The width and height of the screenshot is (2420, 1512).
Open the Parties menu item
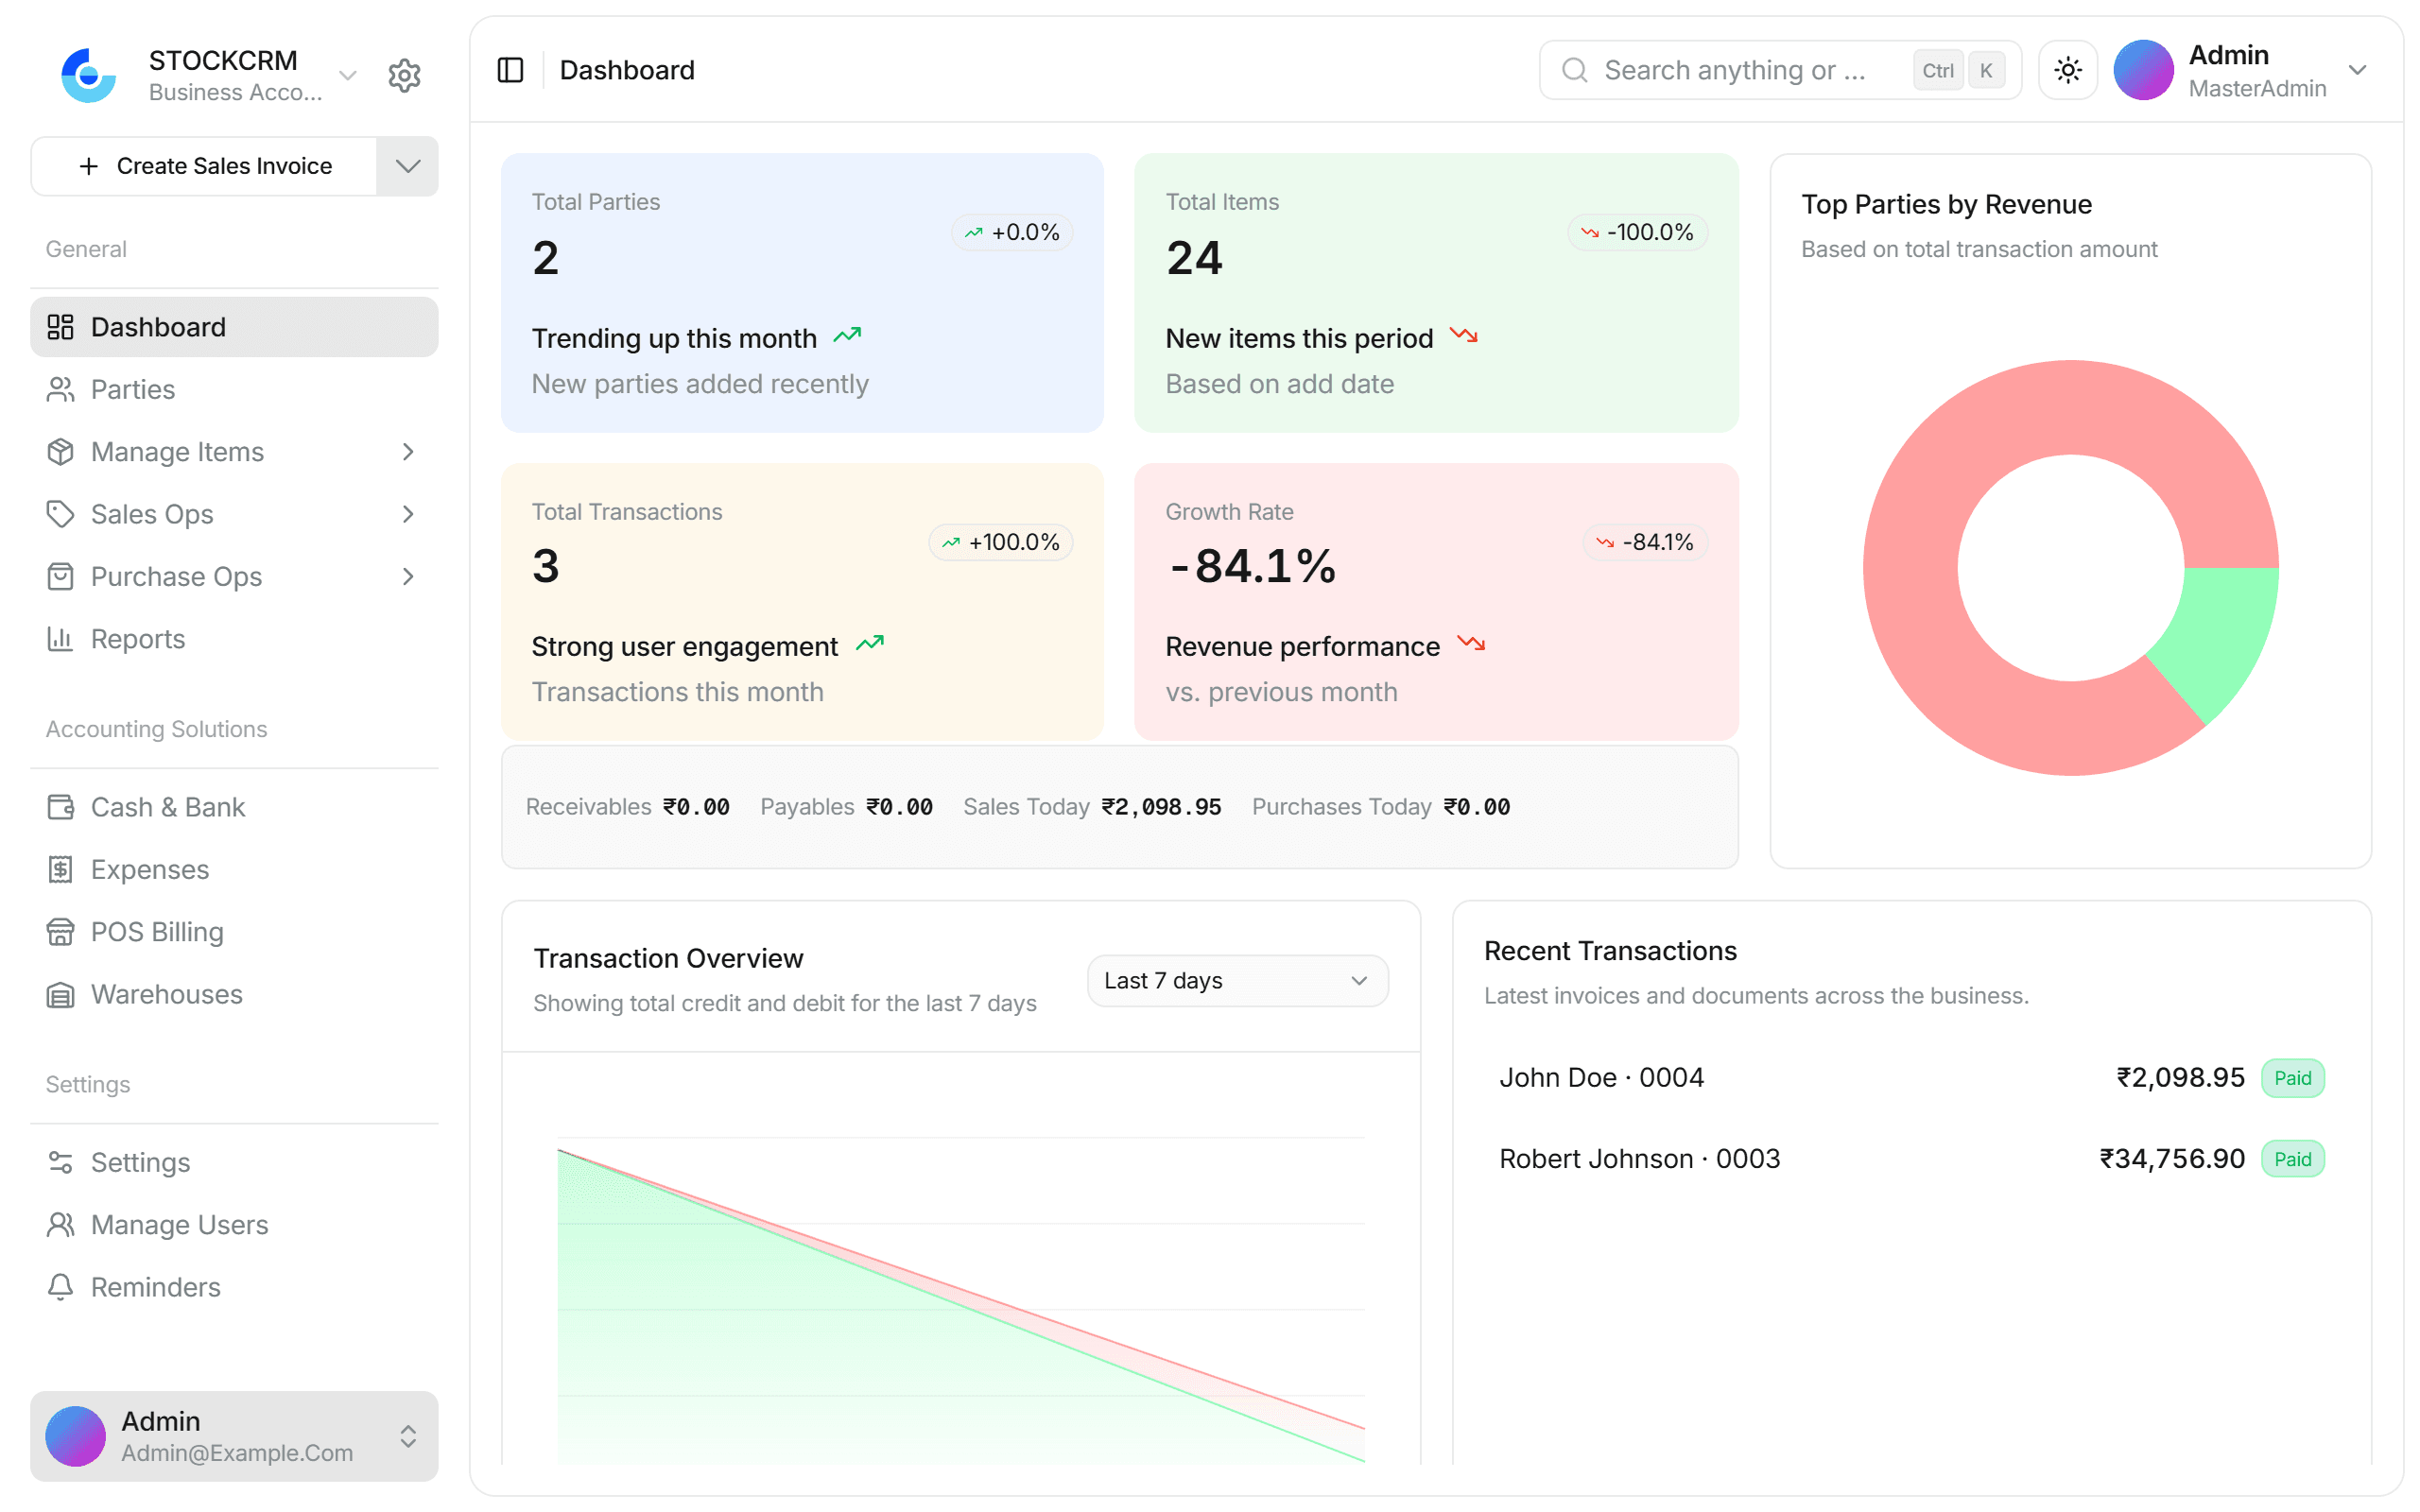click(x=234, y=389)
